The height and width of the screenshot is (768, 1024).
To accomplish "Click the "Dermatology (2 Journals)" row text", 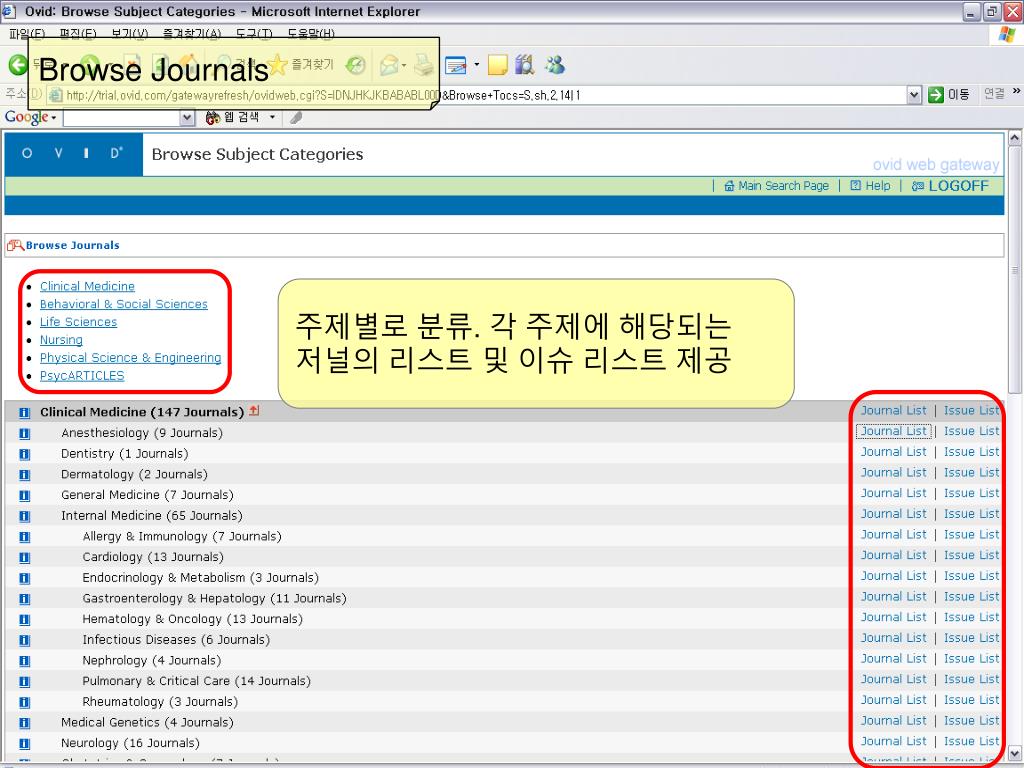I will click(x=134, y=475).
